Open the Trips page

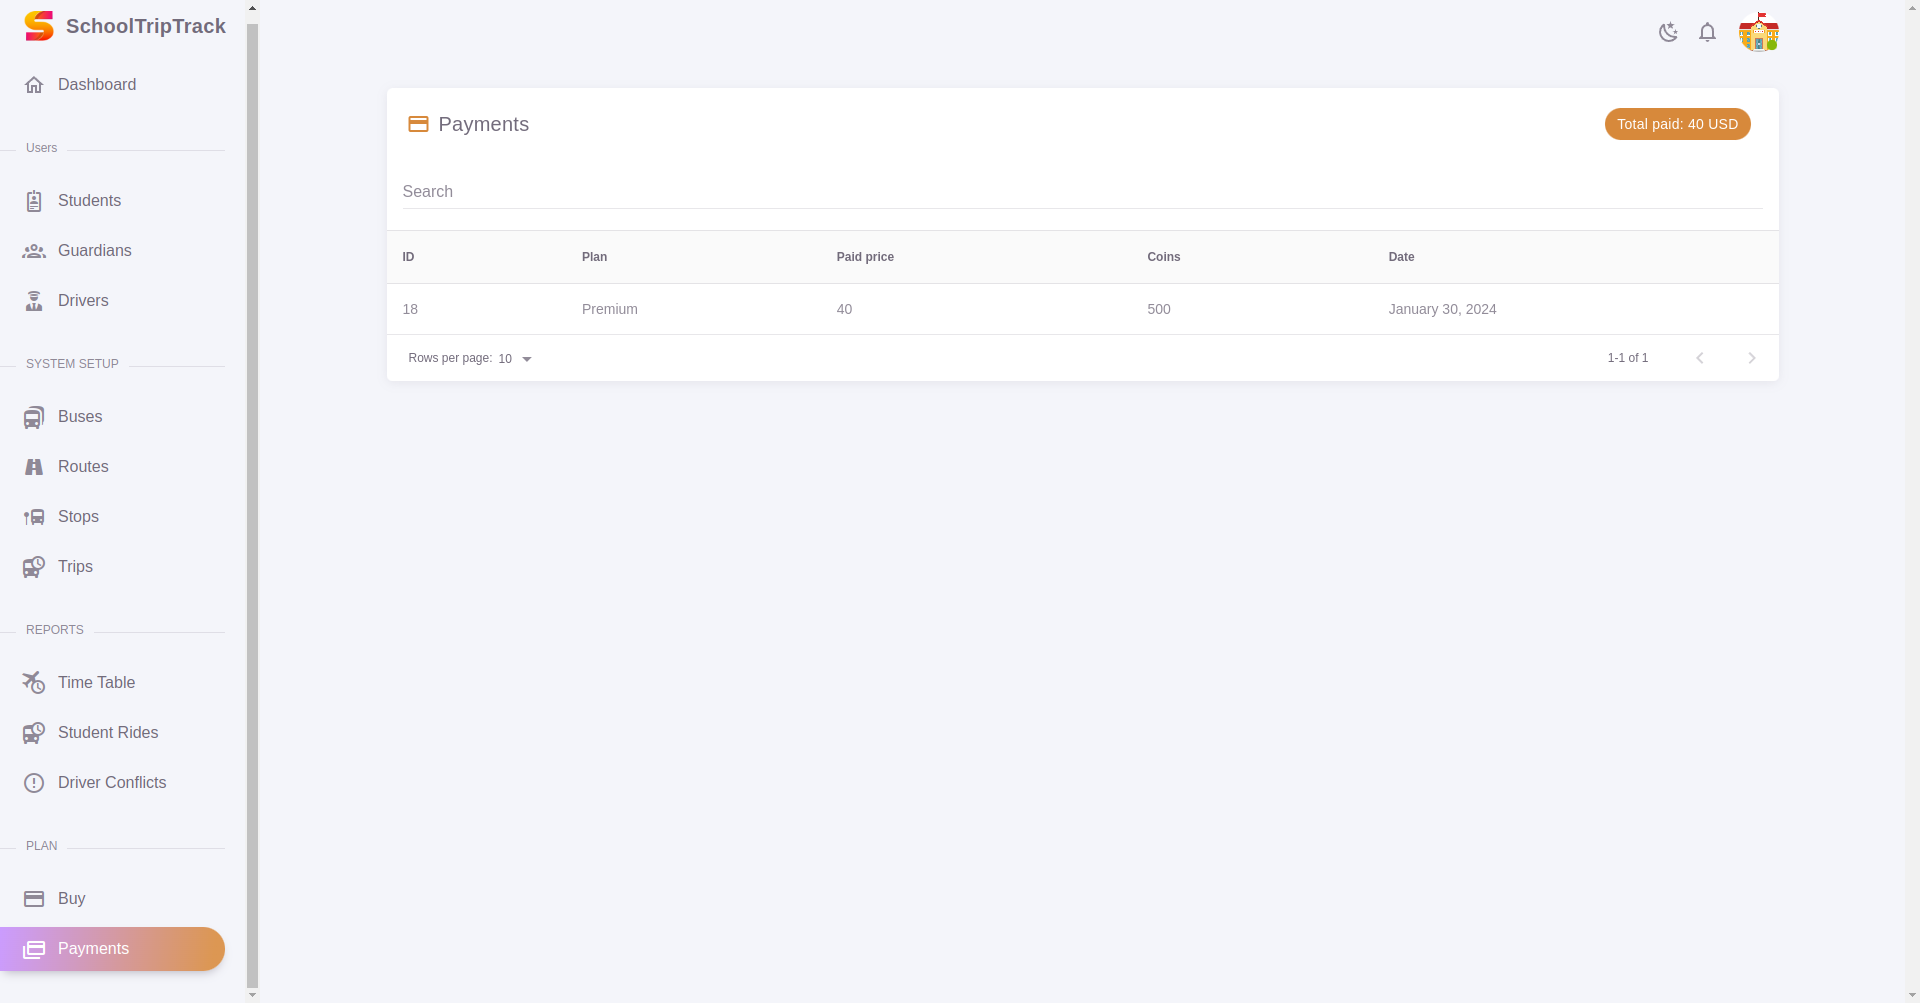click(x=75, y=566)
